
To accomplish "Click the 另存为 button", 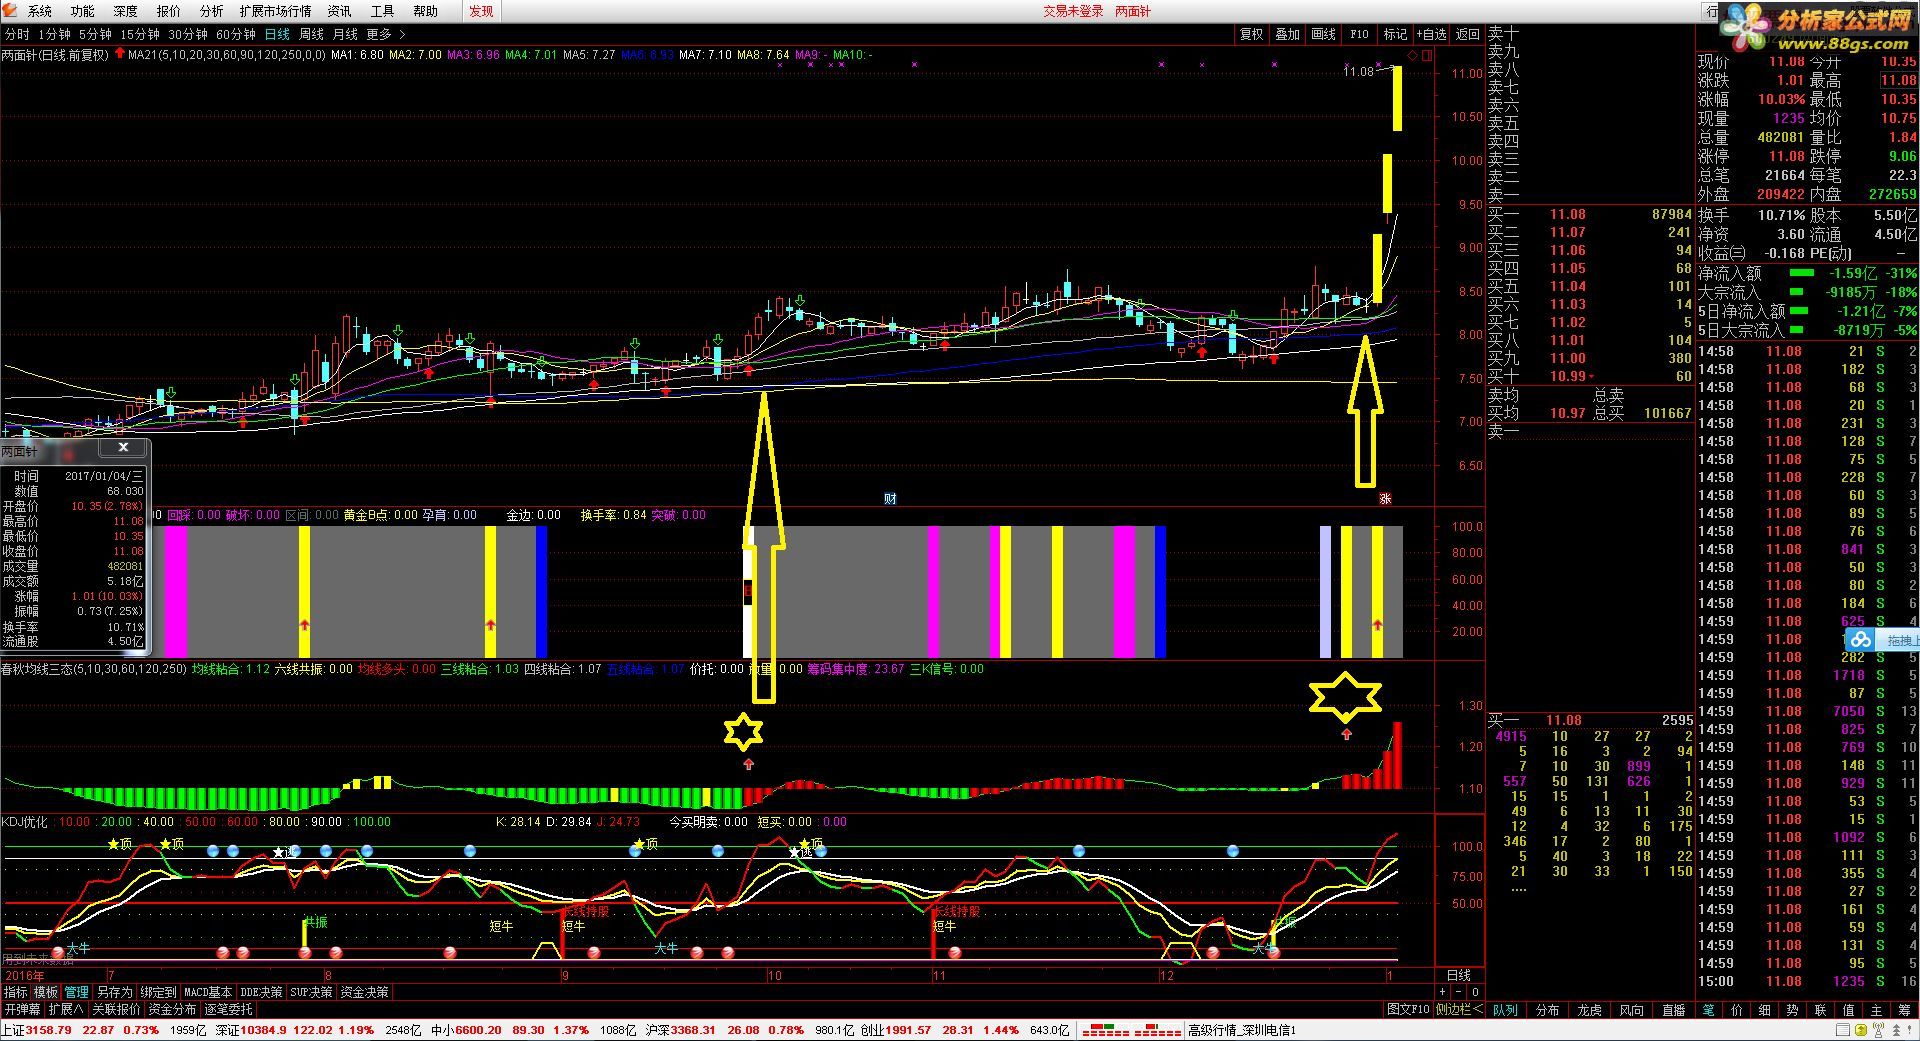I will pos(114,992).
